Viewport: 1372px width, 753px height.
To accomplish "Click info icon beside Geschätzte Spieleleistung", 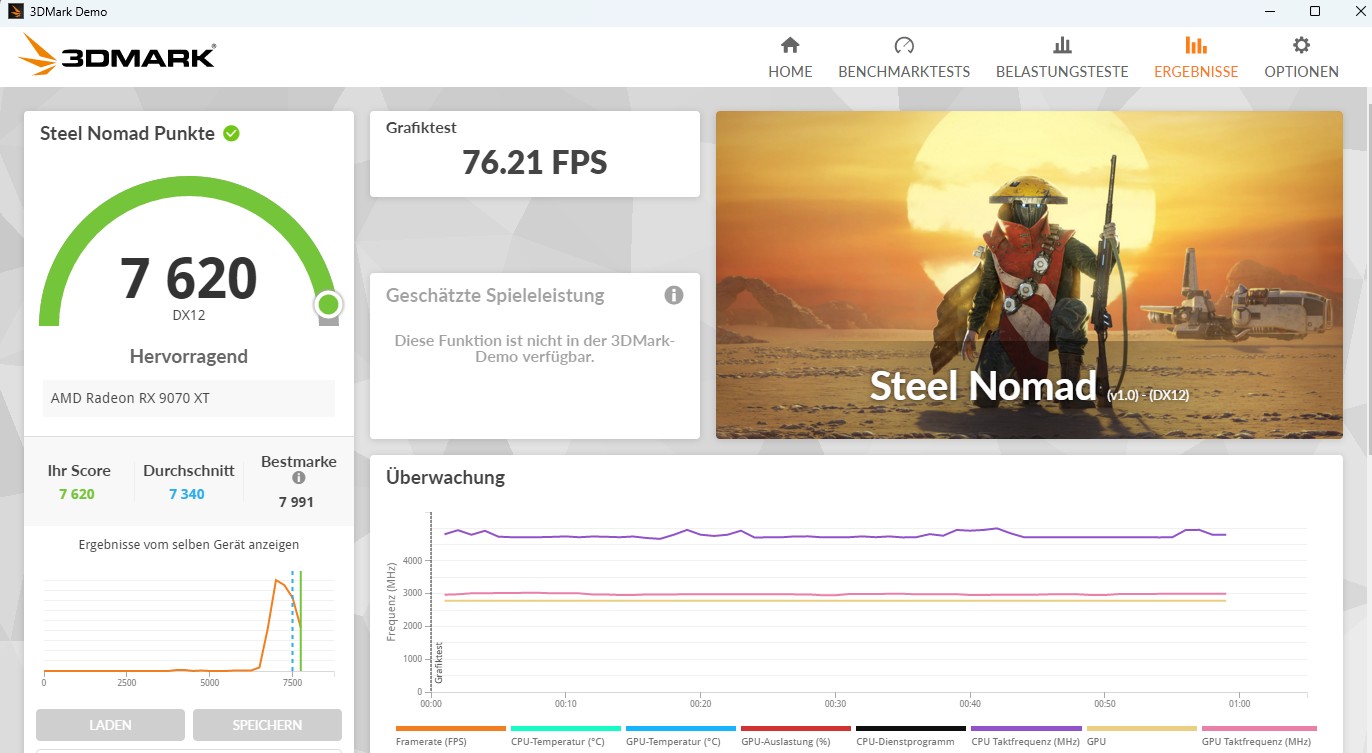I will pyautogui.click(x=674, y=295).
